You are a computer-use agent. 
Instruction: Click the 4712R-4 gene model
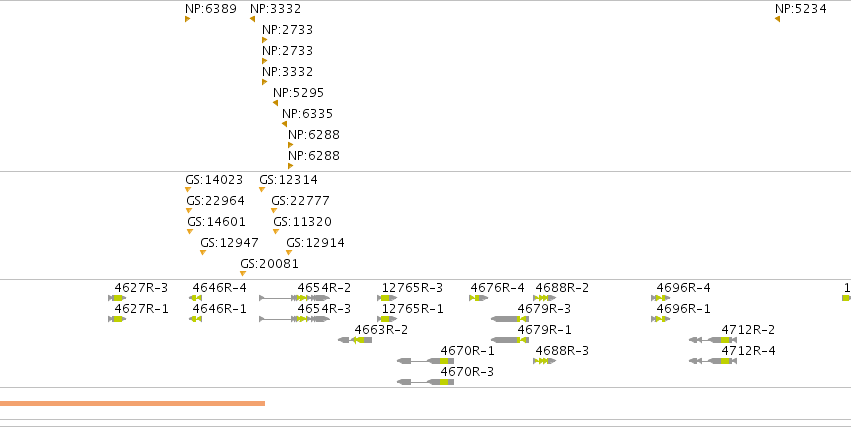(713, 361)
